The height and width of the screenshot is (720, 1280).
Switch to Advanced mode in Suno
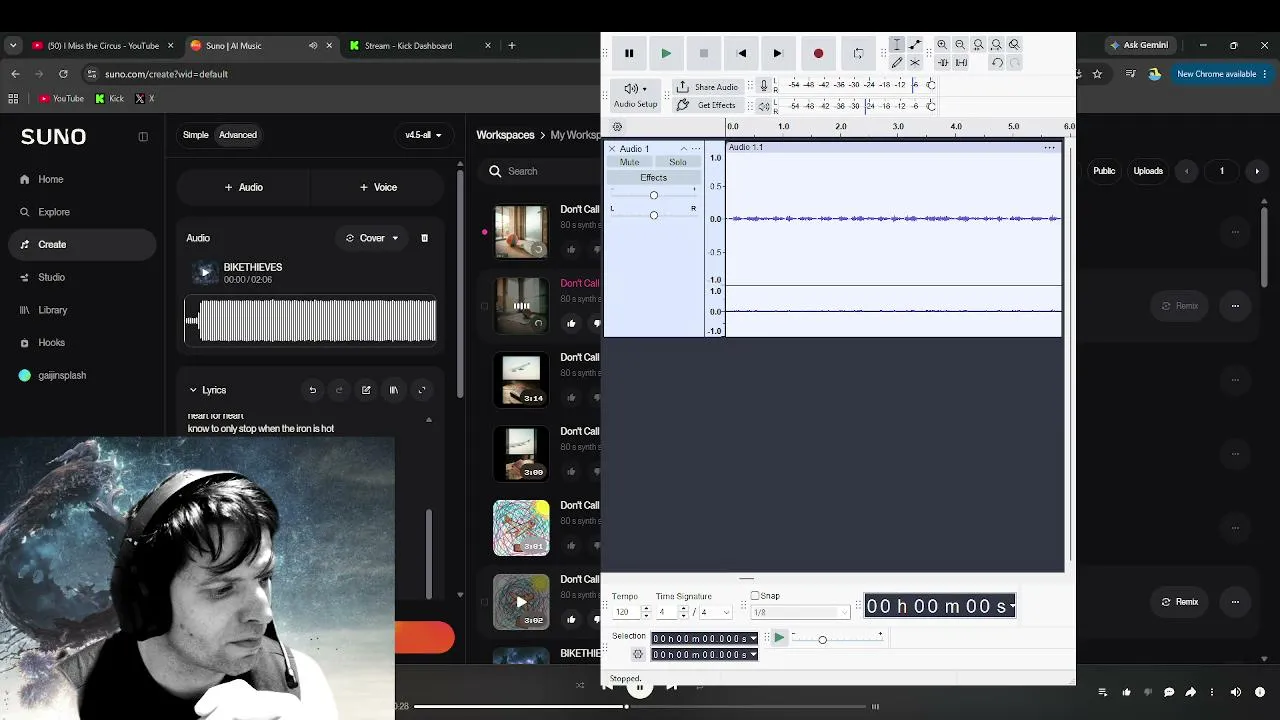tap(238, 135)
